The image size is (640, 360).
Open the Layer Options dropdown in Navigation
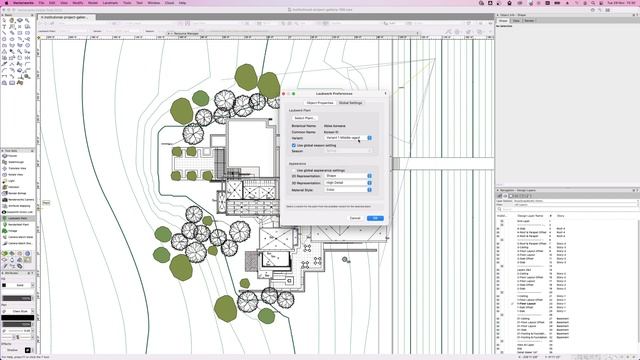[x=576, y=201]
